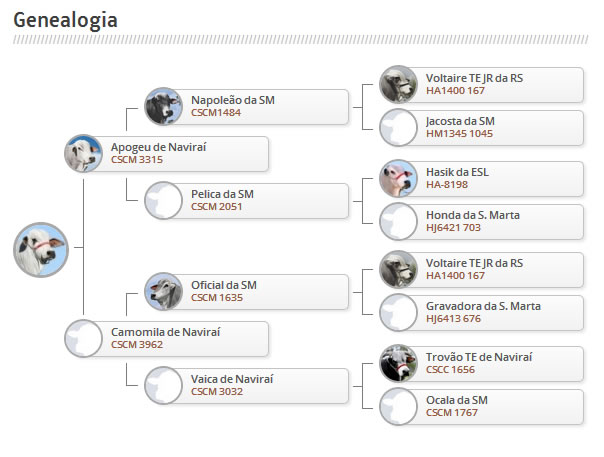The image size is (604, 457).
Task: Click Napoleão da SM bull photo
Action: click(x=163, y=107)
